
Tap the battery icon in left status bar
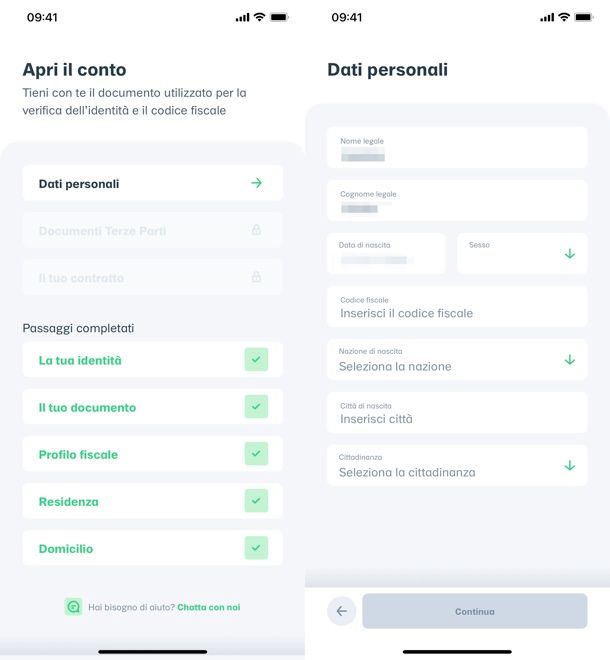[279, 17]
